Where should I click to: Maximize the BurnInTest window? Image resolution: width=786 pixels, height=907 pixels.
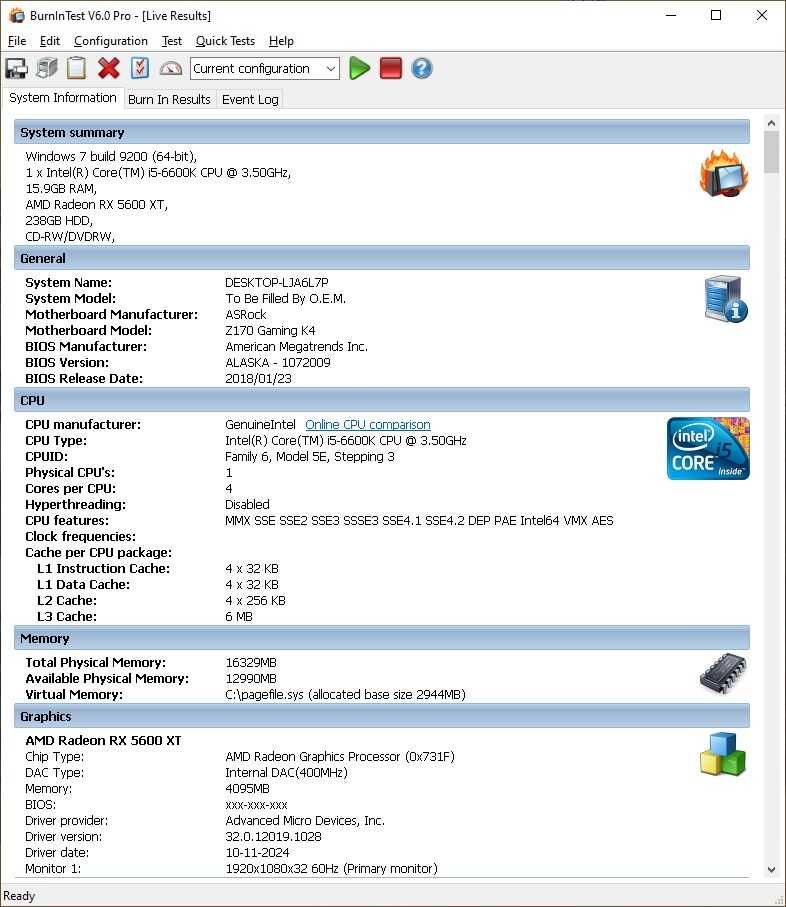point(716,16)
